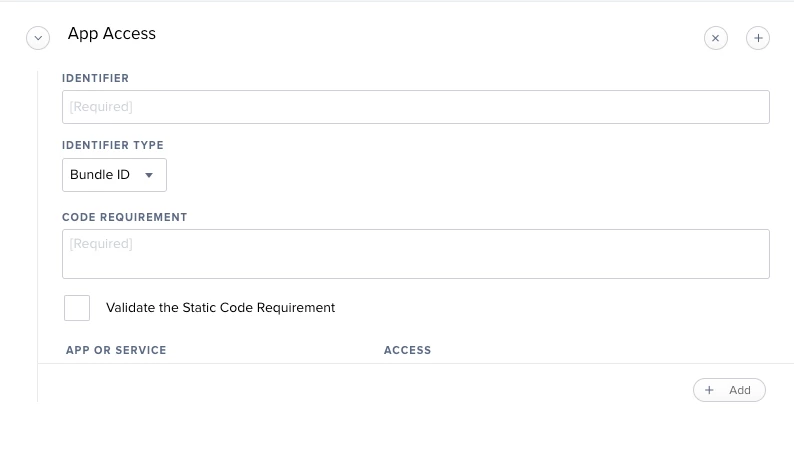Click the App or Service column header
This screenshot has width=794, height=459.
pos(116,350)
